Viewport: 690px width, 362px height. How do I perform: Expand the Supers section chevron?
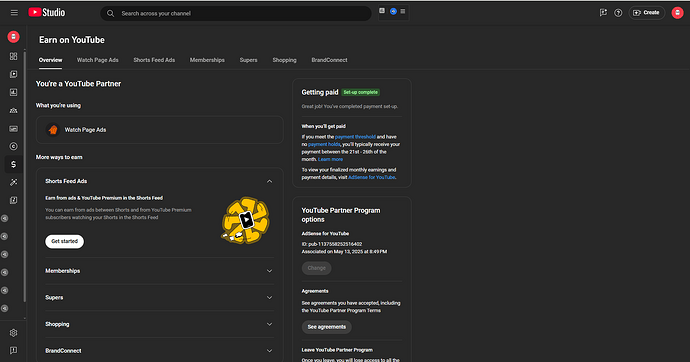tap(269, 298)
